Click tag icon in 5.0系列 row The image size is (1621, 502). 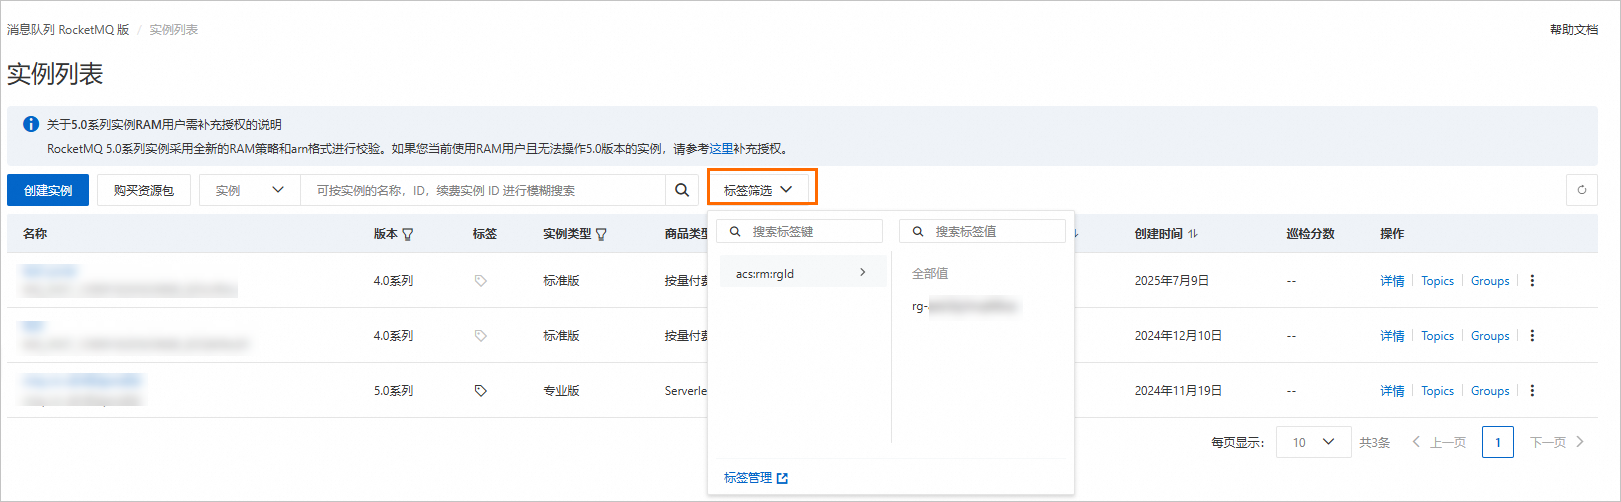481,391
